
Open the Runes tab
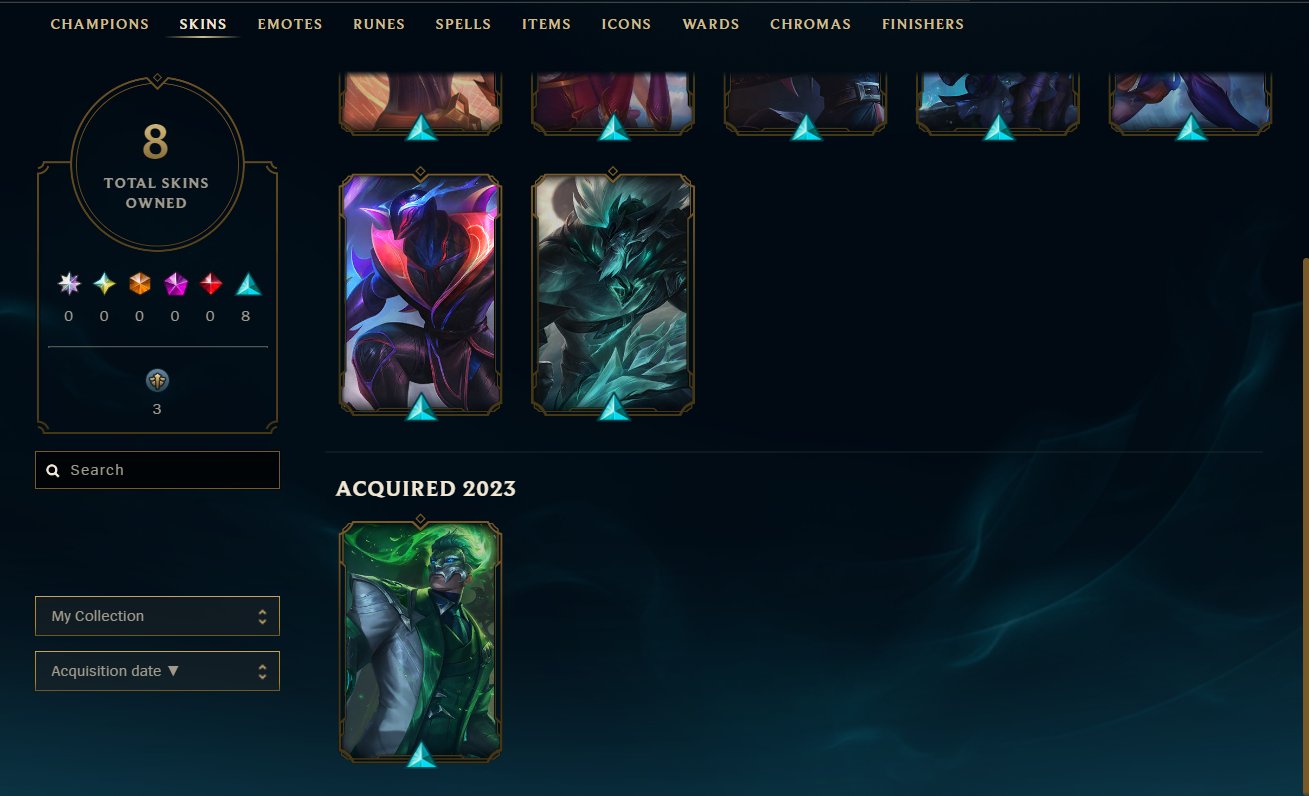point(379,24)
